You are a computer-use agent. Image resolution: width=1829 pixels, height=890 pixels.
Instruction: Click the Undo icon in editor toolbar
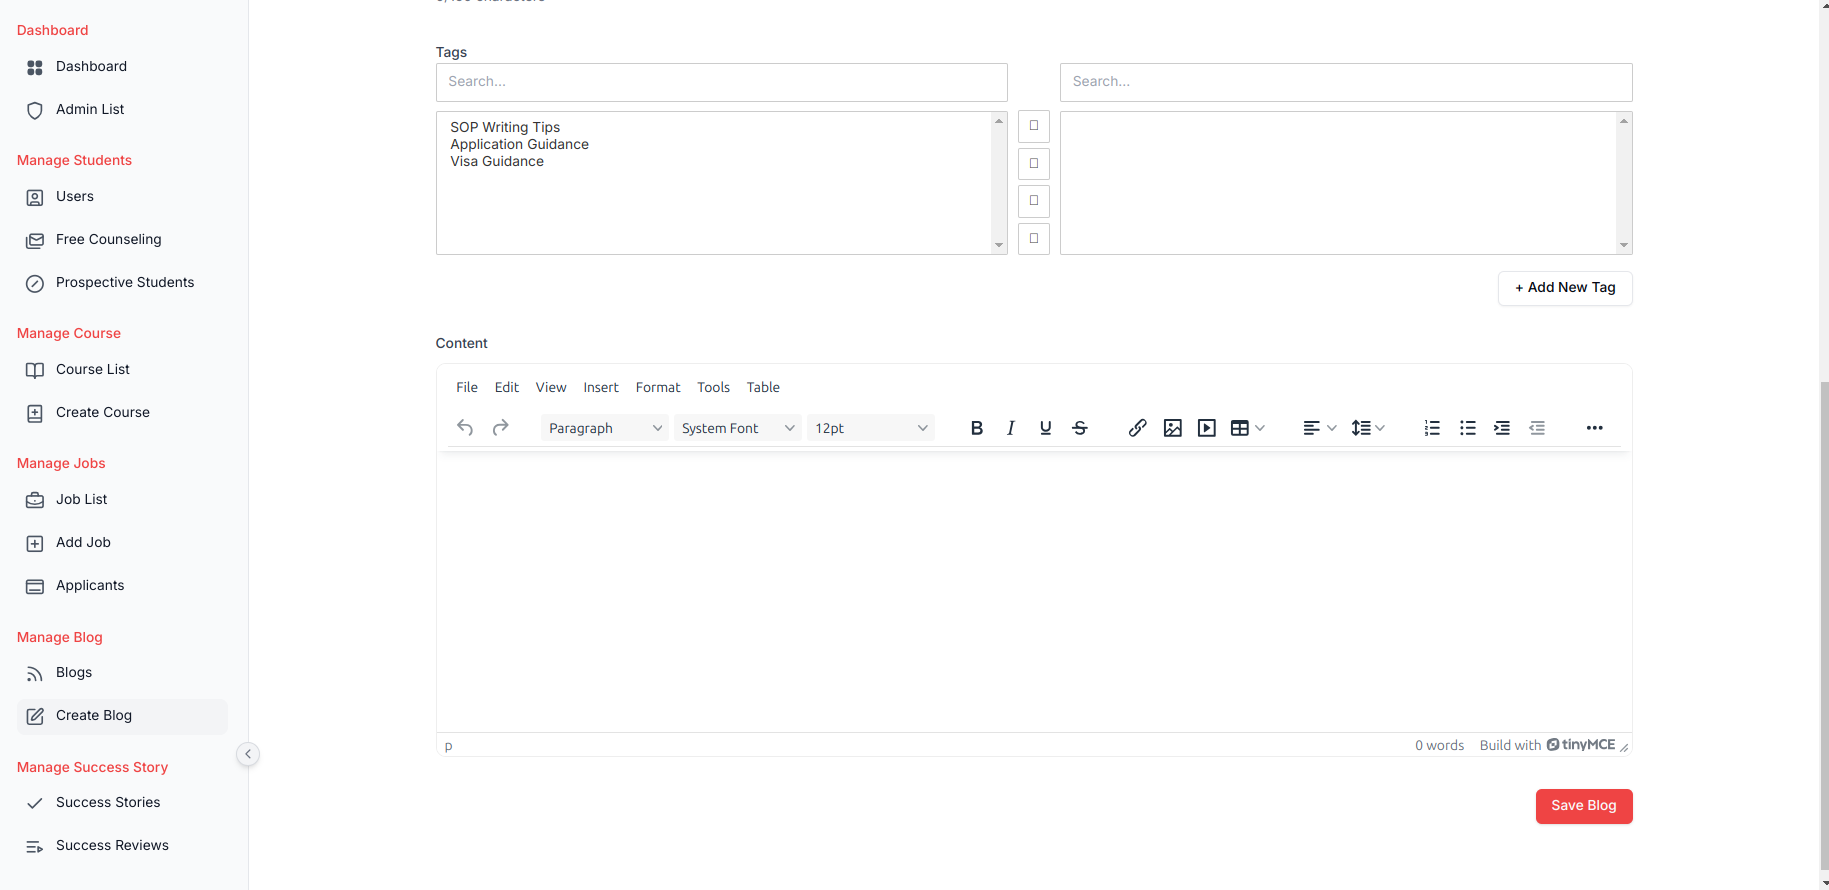click(465, 428)
